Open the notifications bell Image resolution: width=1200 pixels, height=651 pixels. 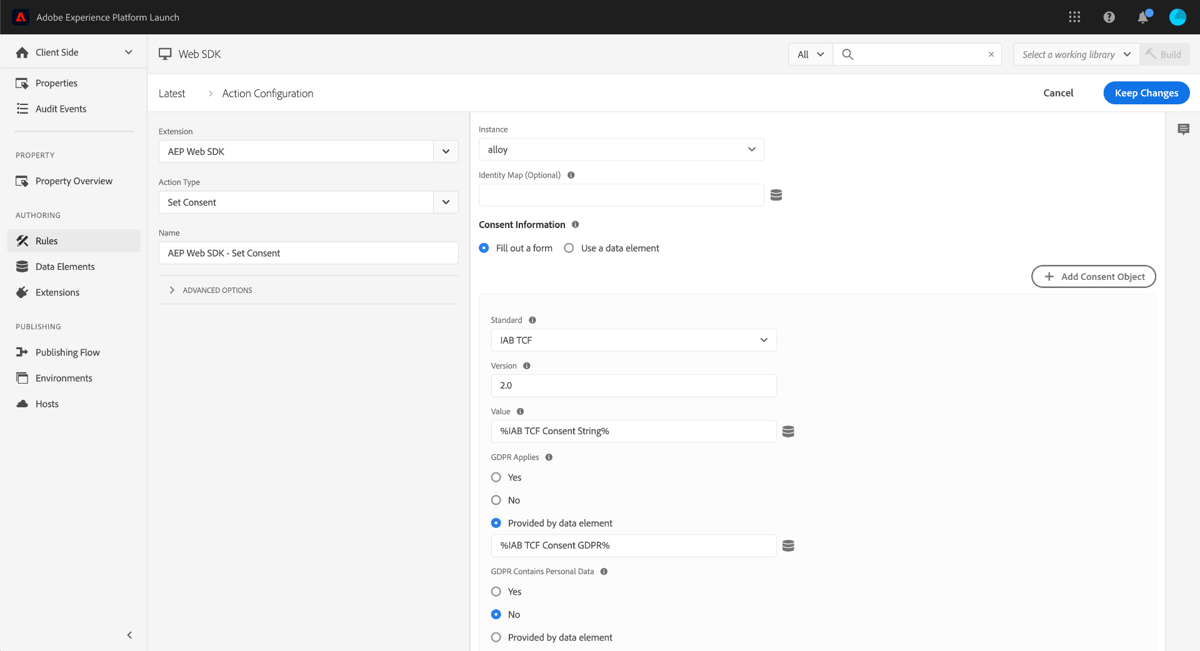pos(1142,16)
